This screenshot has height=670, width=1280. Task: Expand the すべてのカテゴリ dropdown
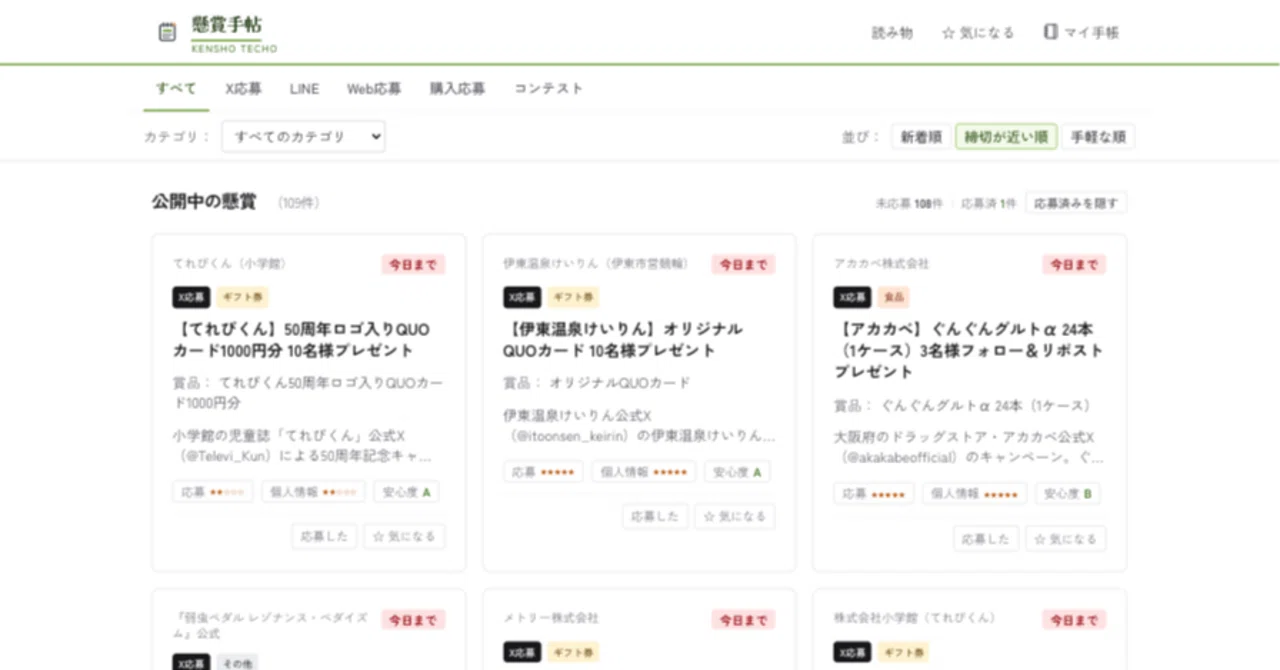tap(303, 137)
